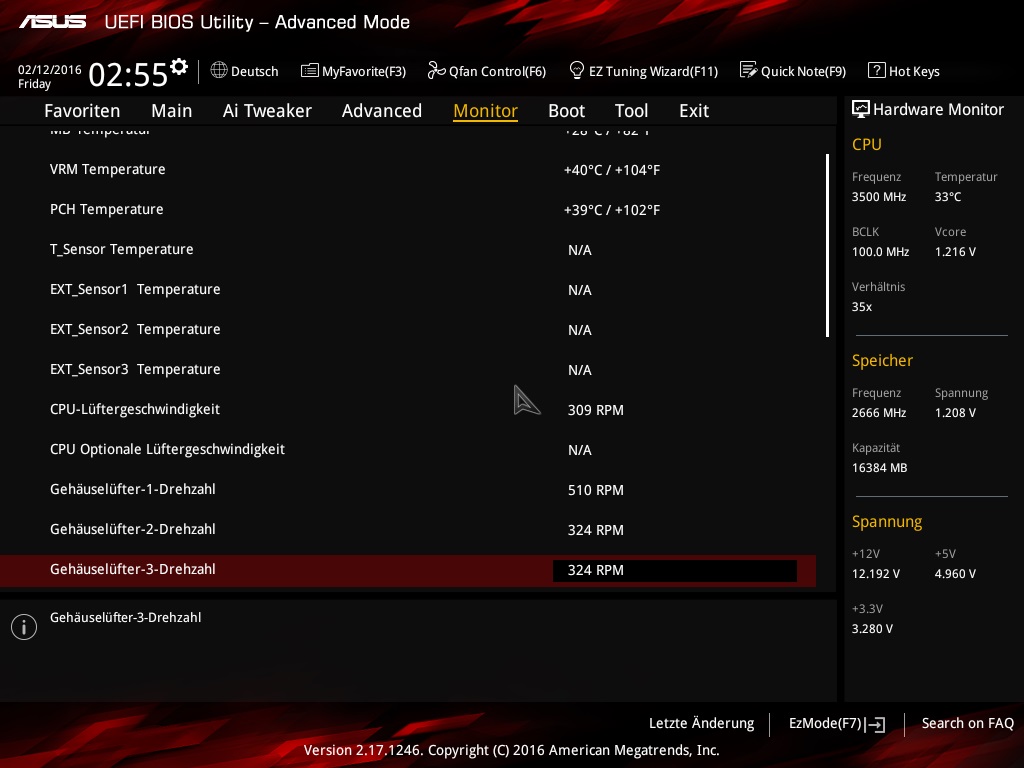
Task: Click the 510 RPM chassis fan value
Action: coord(596,490)
